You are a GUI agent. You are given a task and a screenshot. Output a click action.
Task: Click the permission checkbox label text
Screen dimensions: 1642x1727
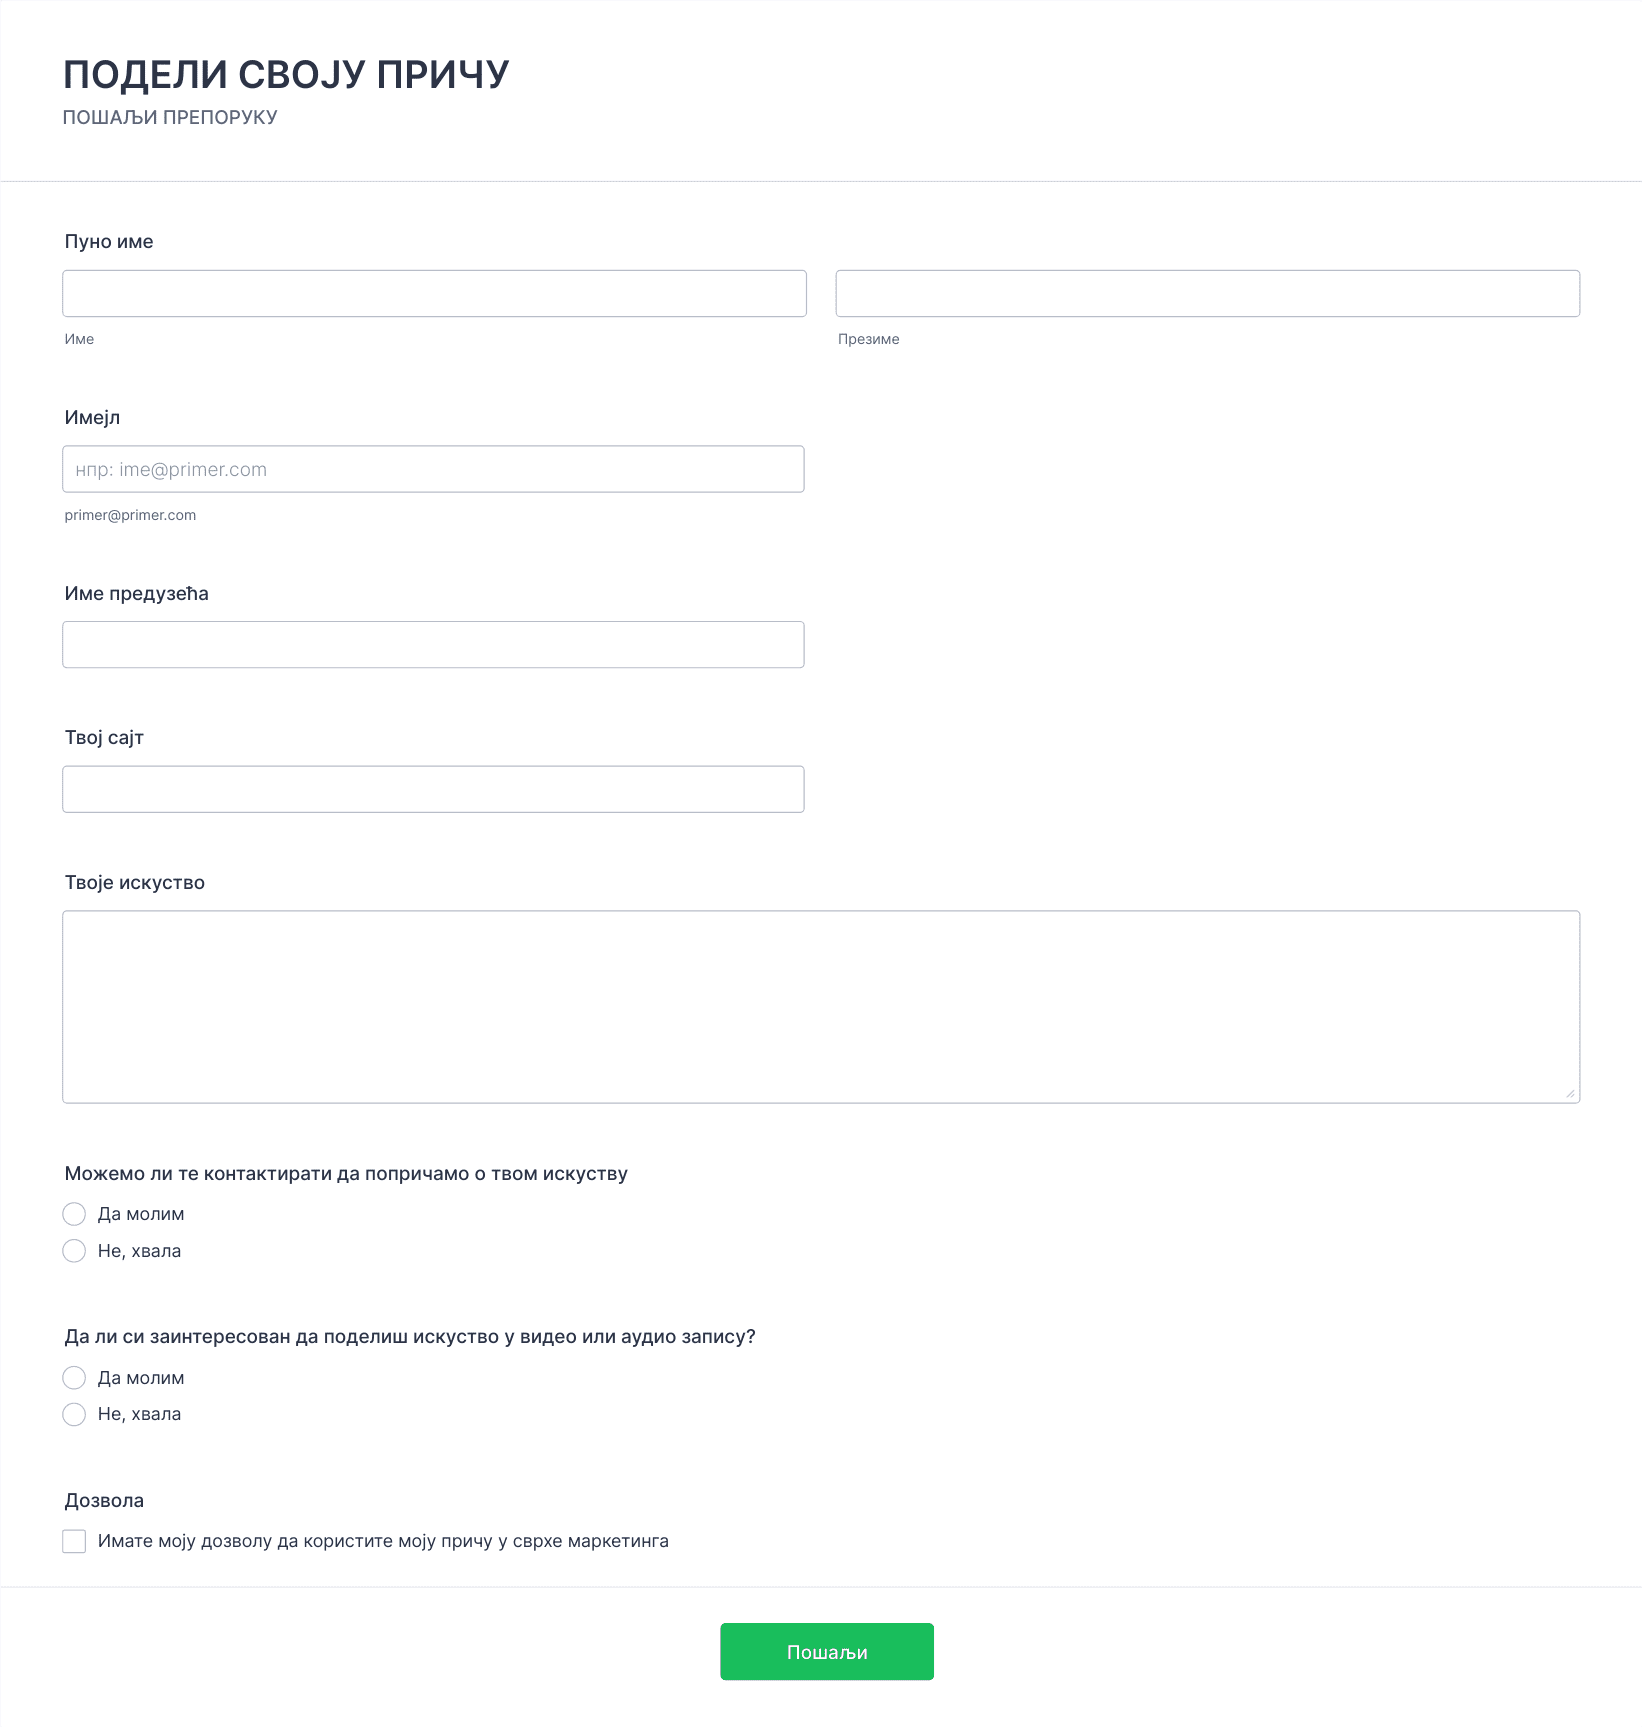coord(383,1541)
